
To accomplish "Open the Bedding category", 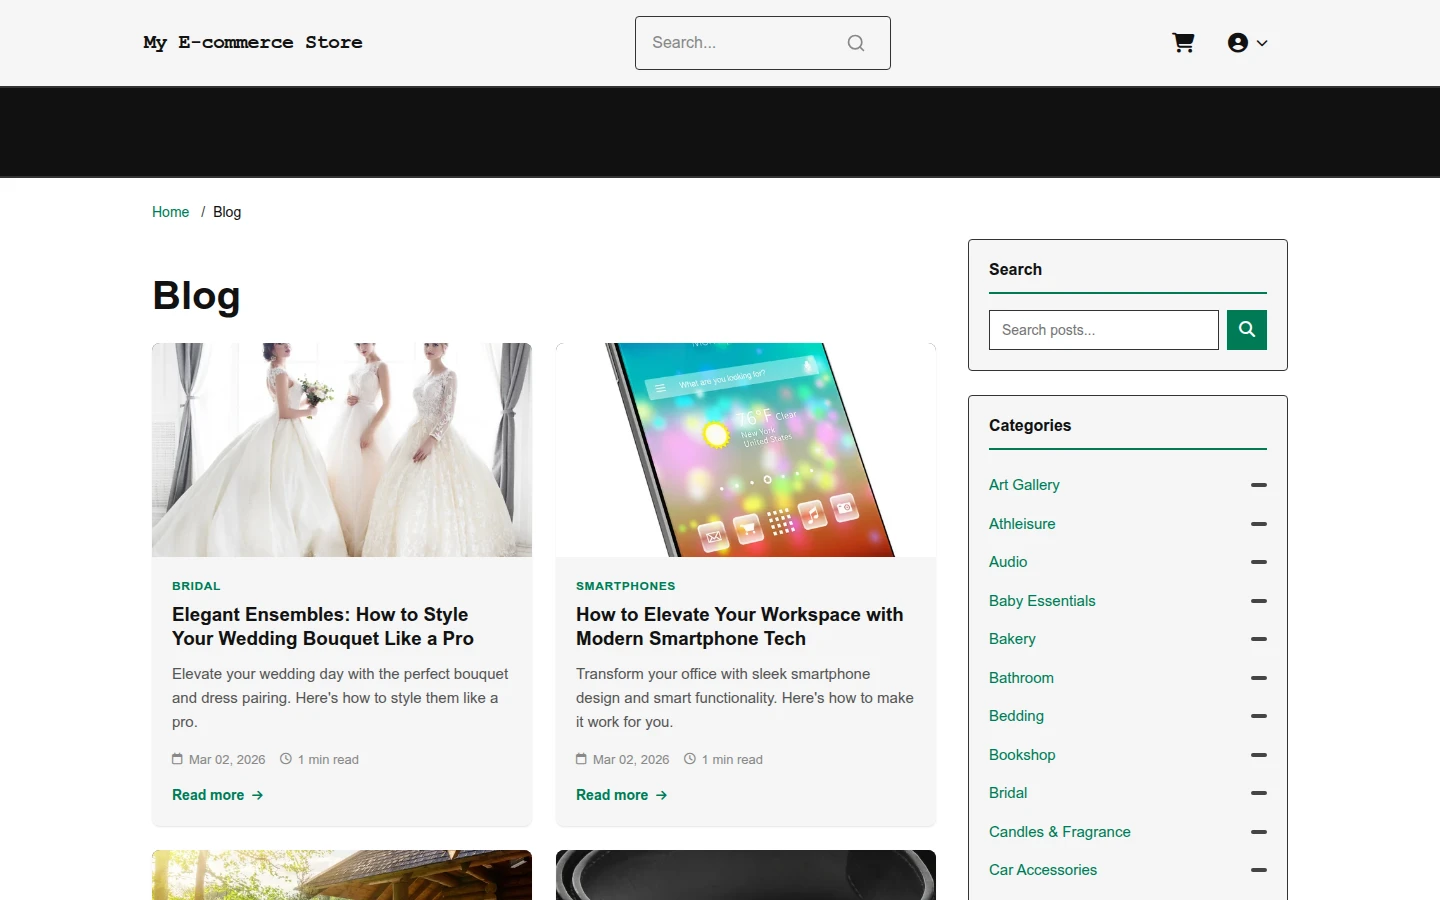I will (x=1016, y=716).
